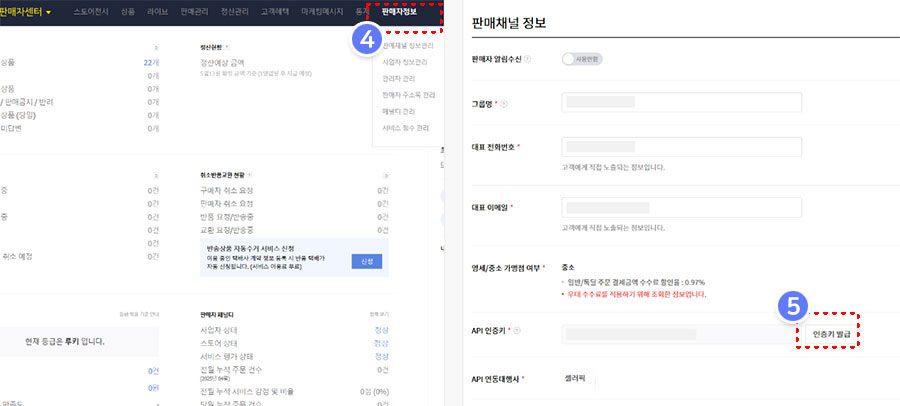Open the 마케팅메시지 menu item

point(323,12)
